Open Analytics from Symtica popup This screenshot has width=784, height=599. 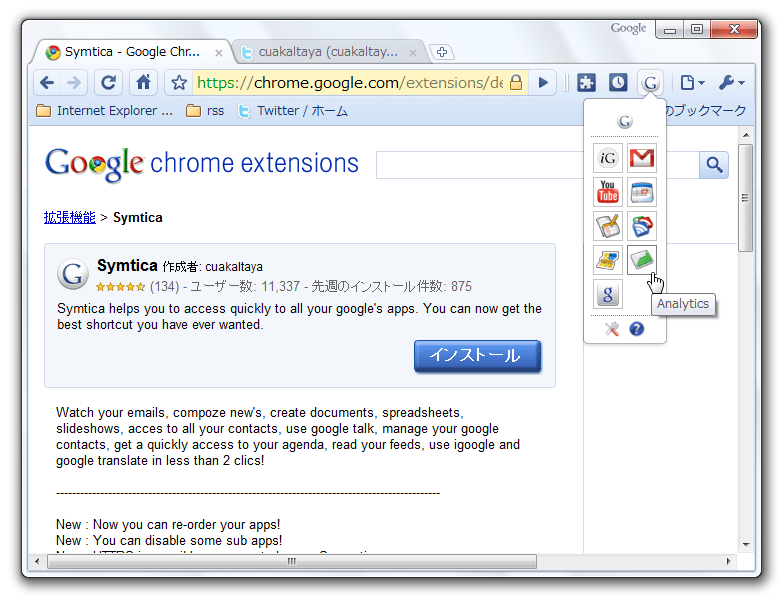pyautogui.click(x=642, y=260)
